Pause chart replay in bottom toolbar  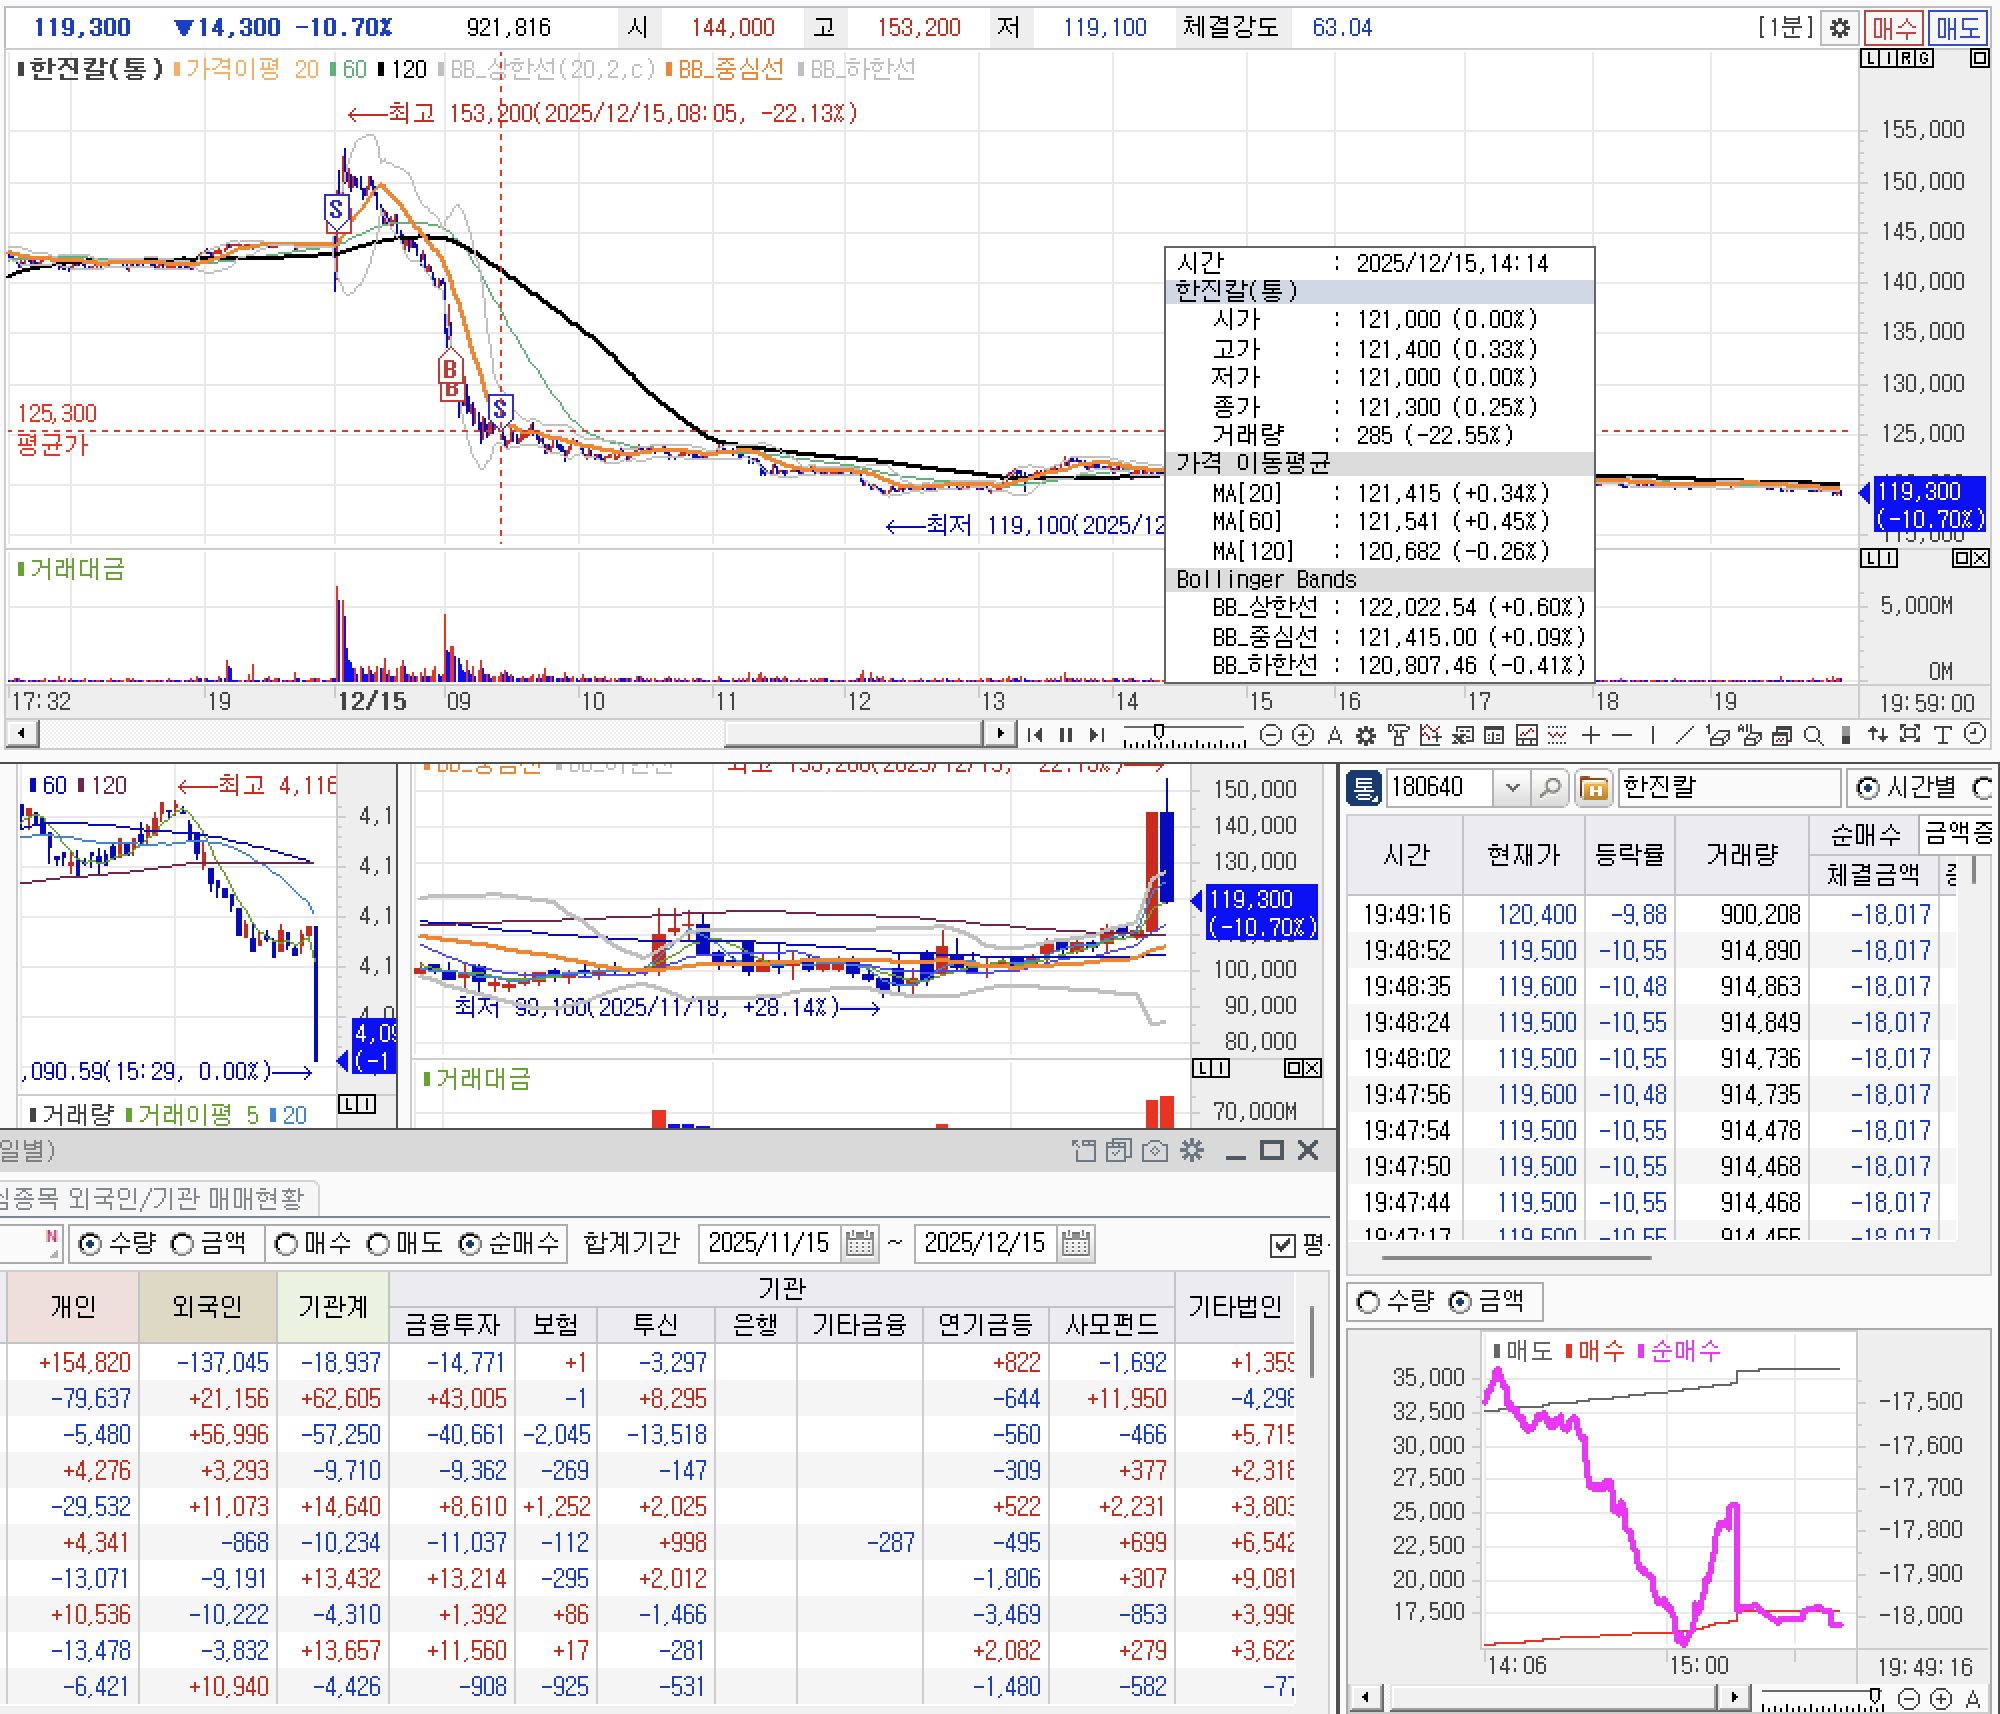[1066, 736]
